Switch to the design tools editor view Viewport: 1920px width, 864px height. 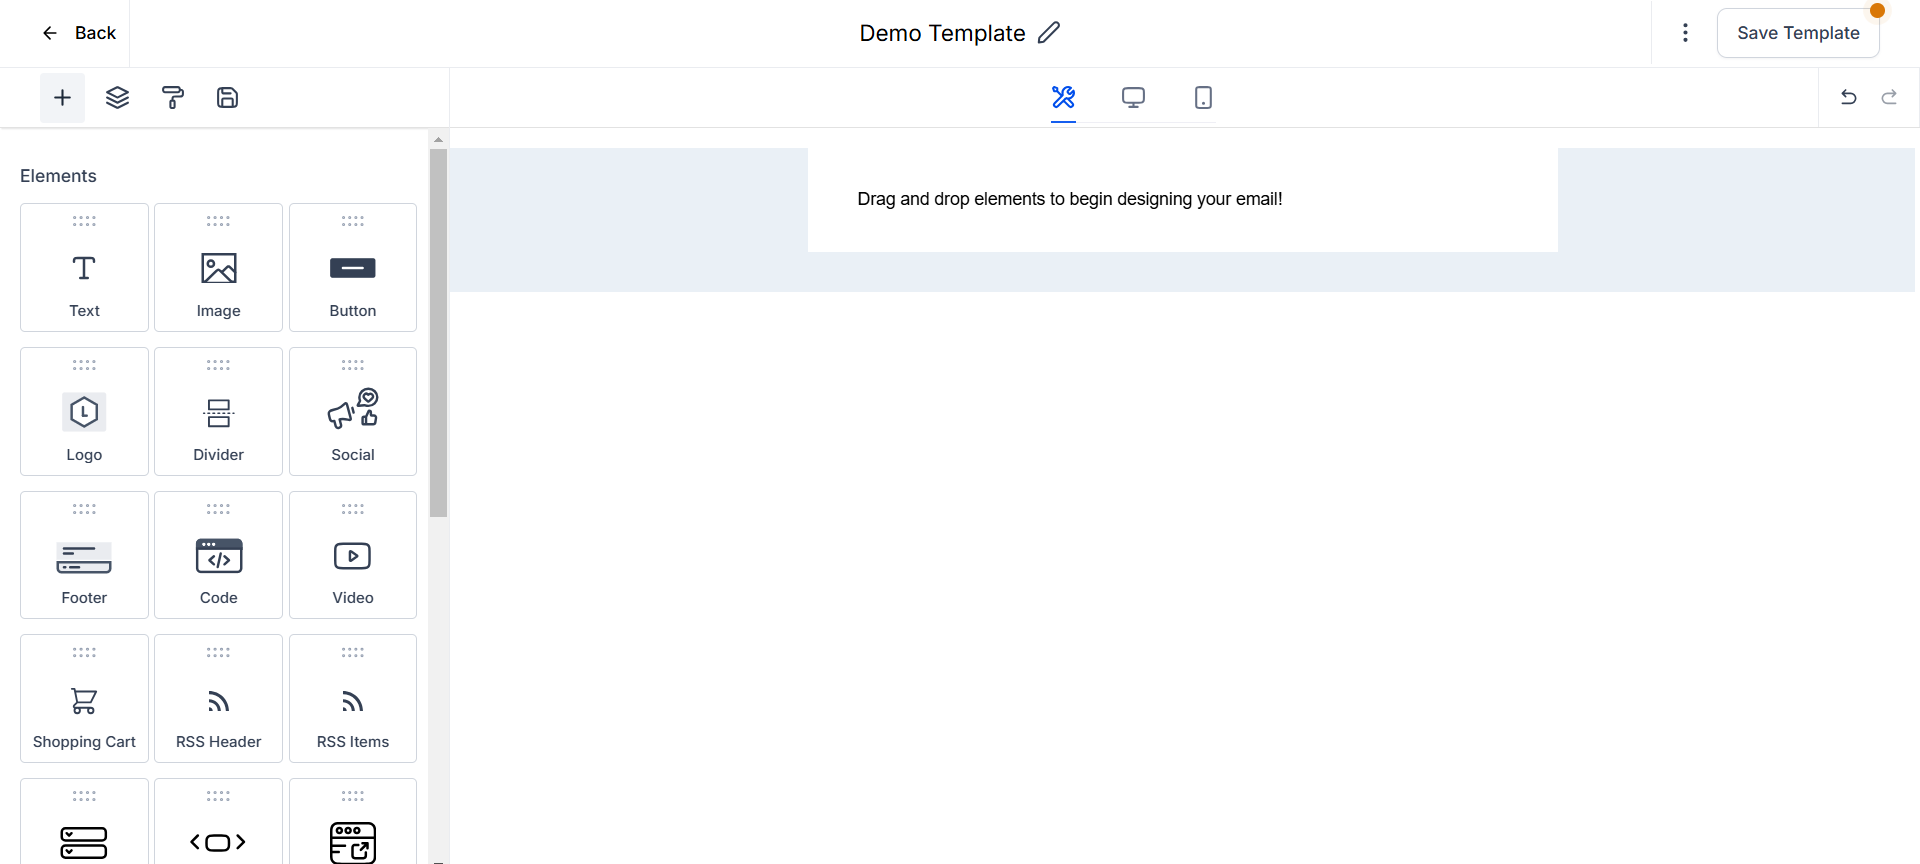point(1063,97)
